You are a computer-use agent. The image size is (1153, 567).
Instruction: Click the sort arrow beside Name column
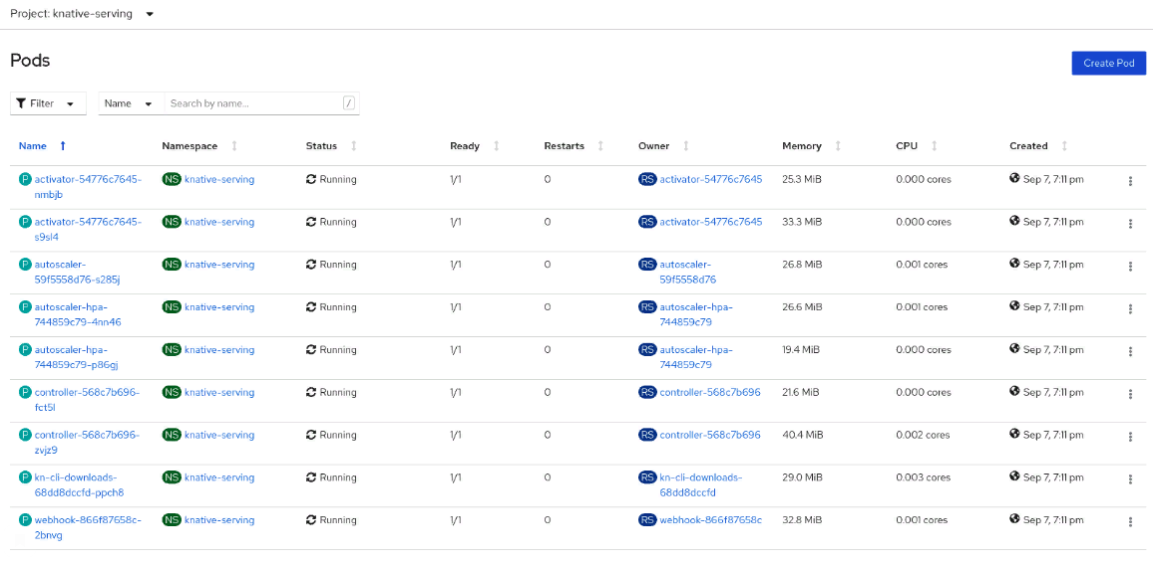click(x=63, y=146)
